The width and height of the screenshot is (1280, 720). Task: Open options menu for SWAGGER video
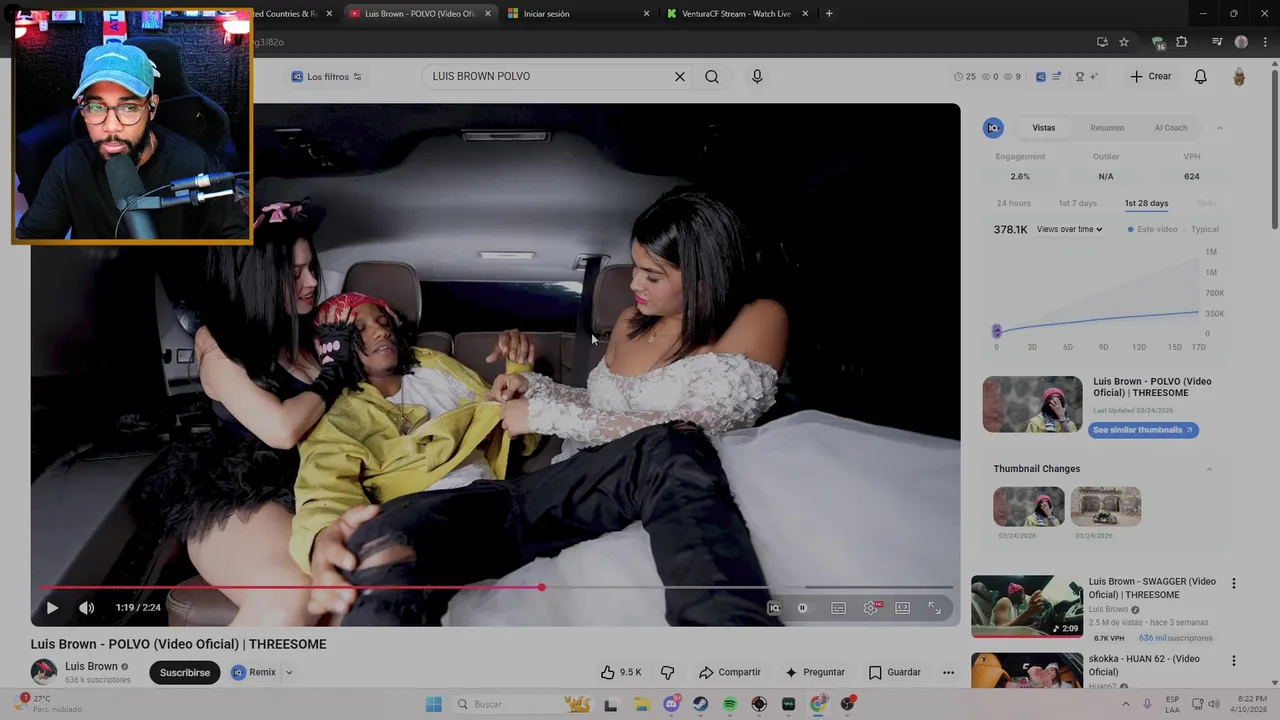coord(1233,583)
